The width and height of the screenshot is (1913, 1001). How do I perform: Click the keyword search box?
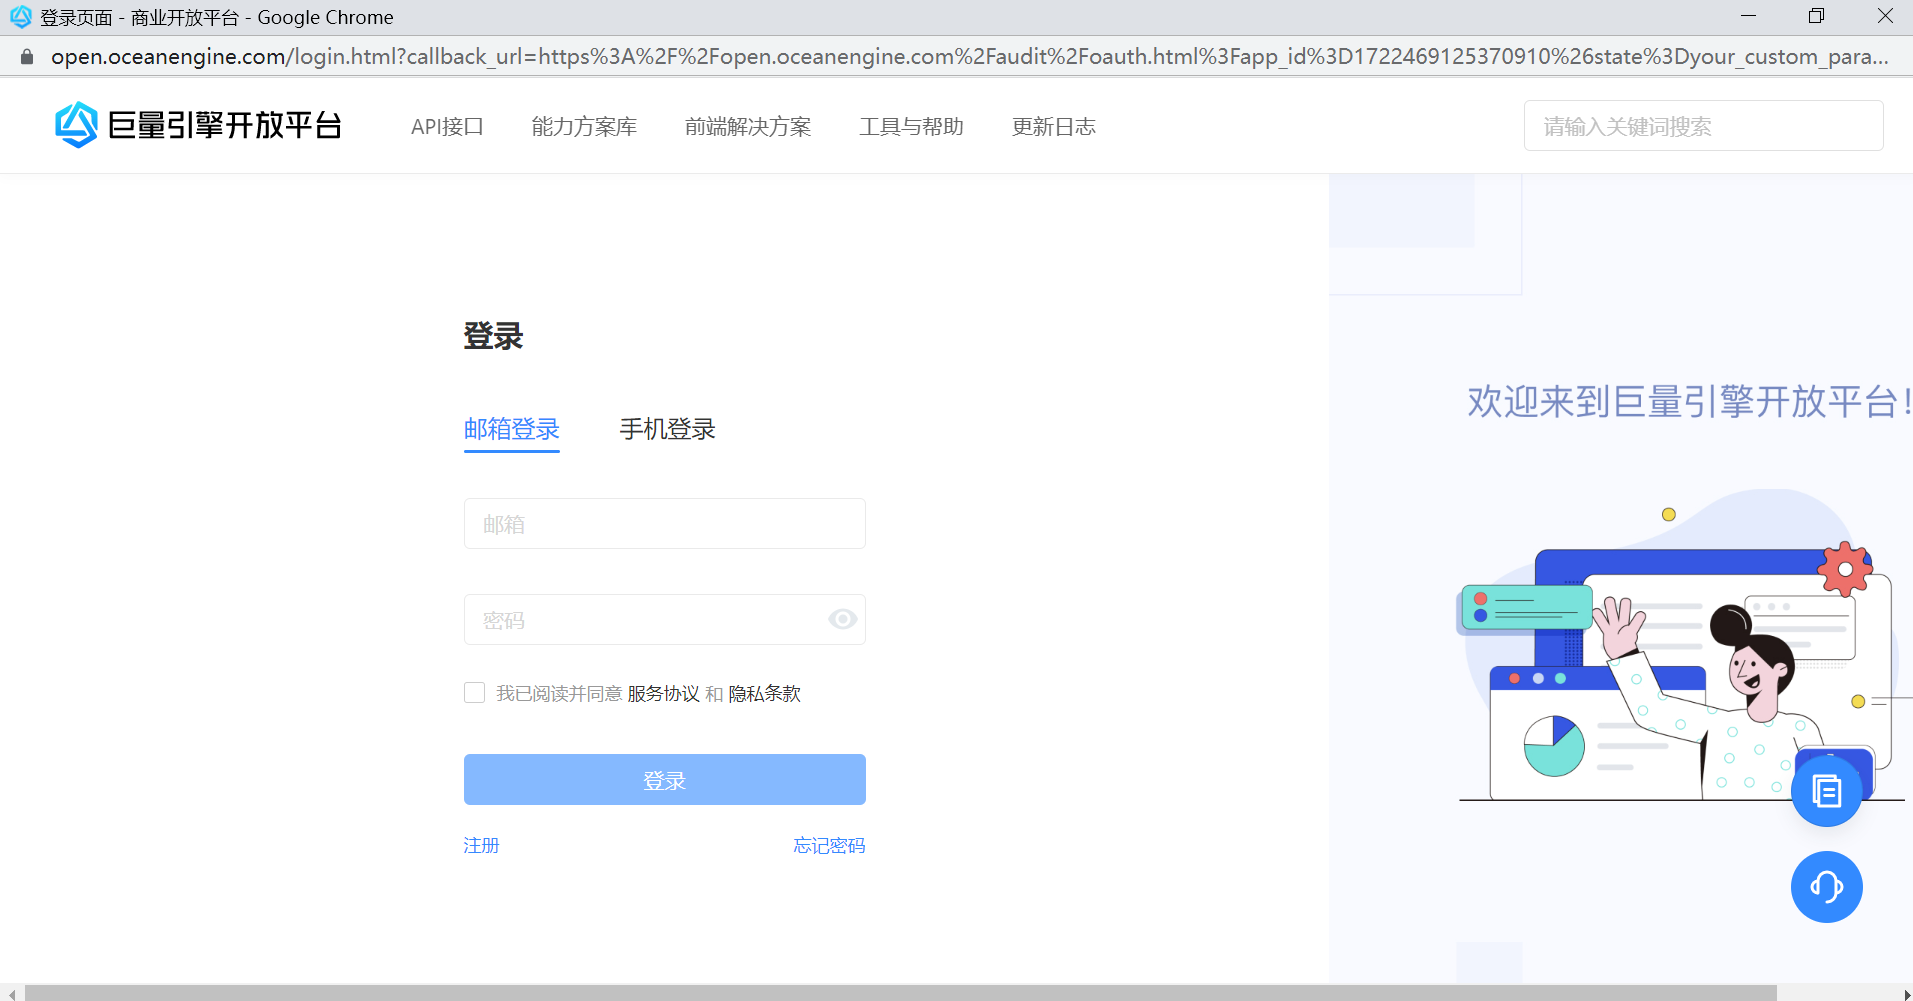point(1703,126)
